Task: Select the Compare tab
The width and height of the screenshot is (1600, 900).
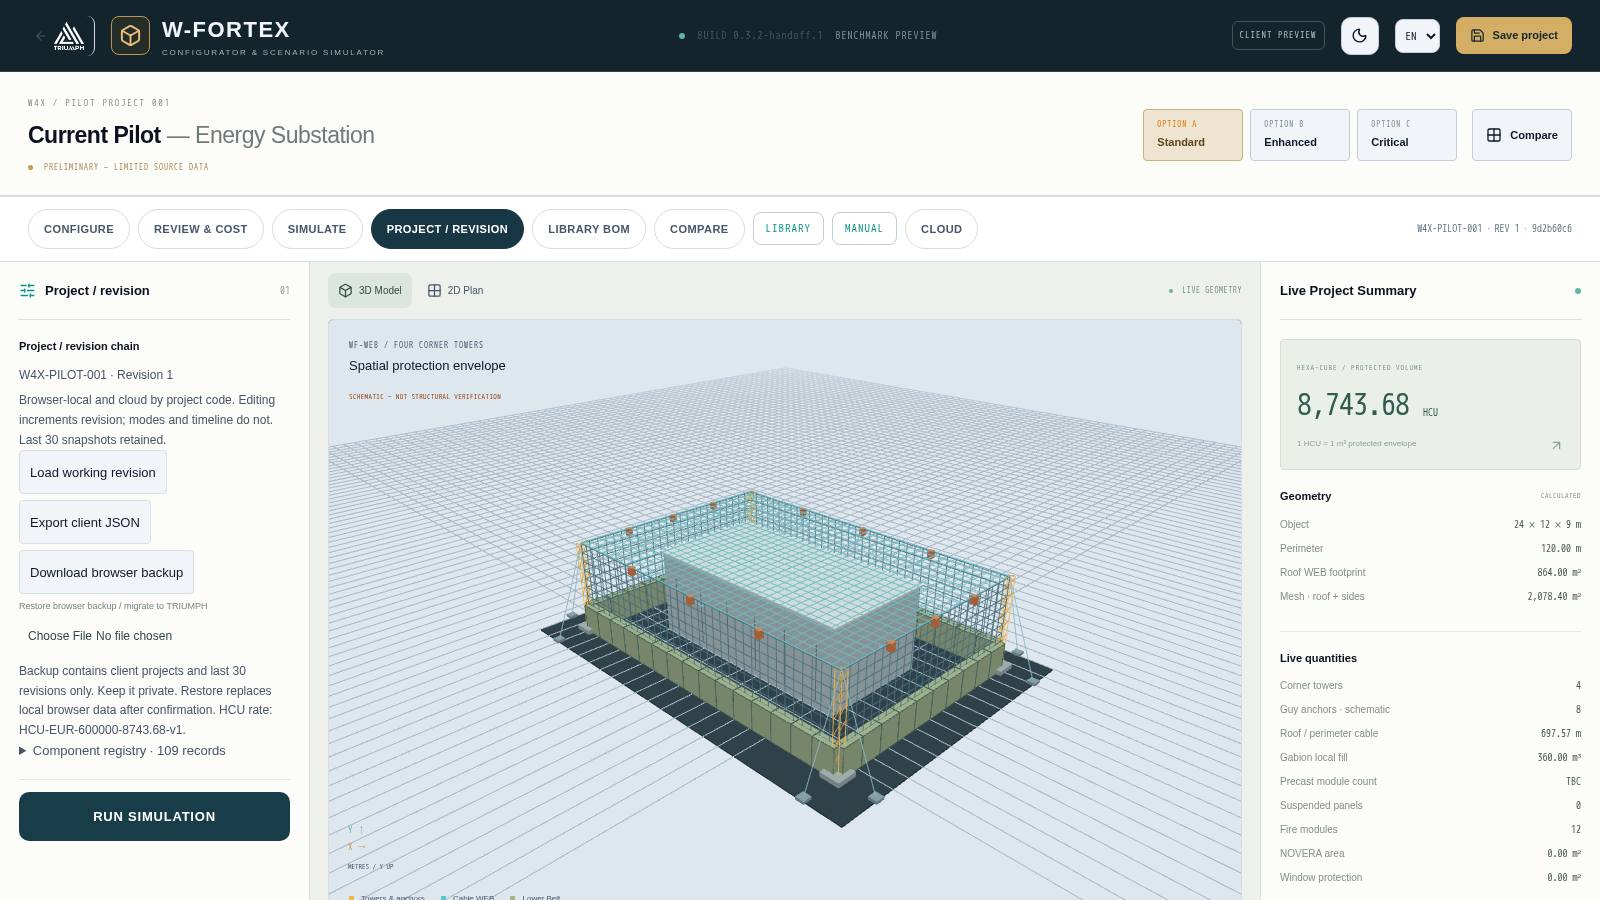Action: 699,229
